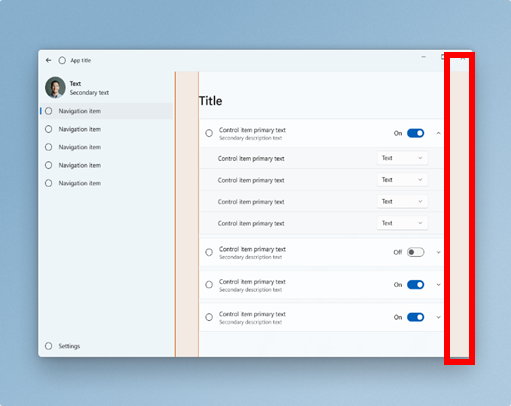
Task: Open the first Text dropdown combo box
Action: pos(402,158)
